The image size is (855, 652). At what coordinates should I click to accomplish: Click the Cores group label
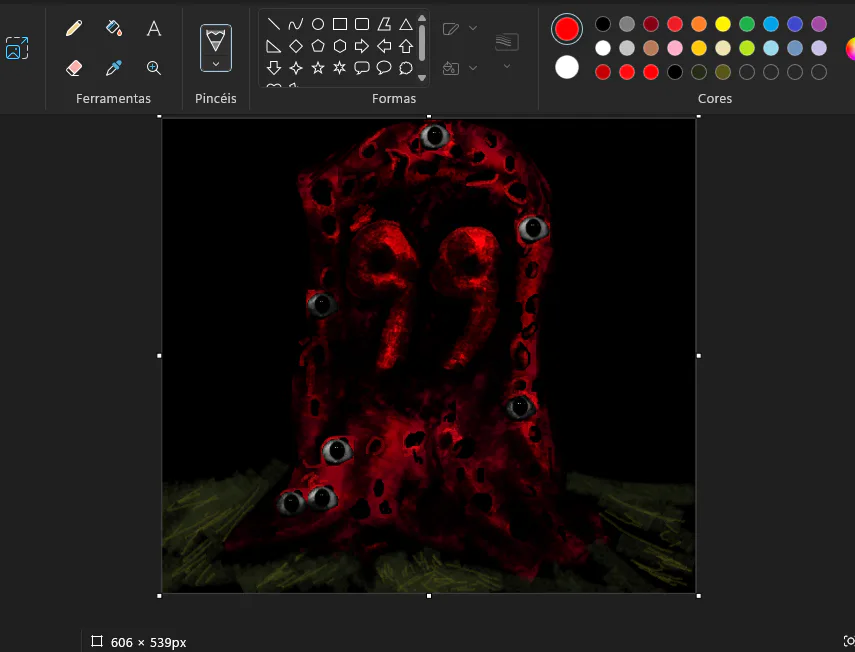715,99
